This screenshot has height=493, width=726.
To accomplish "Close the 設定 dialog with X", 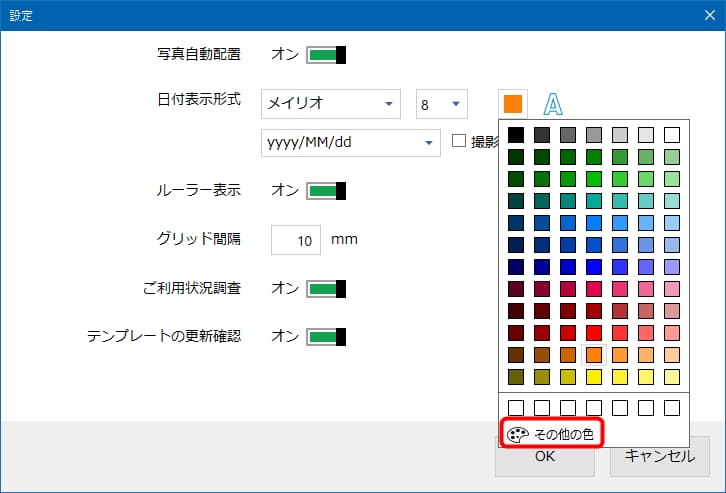I will pos(709,15).
